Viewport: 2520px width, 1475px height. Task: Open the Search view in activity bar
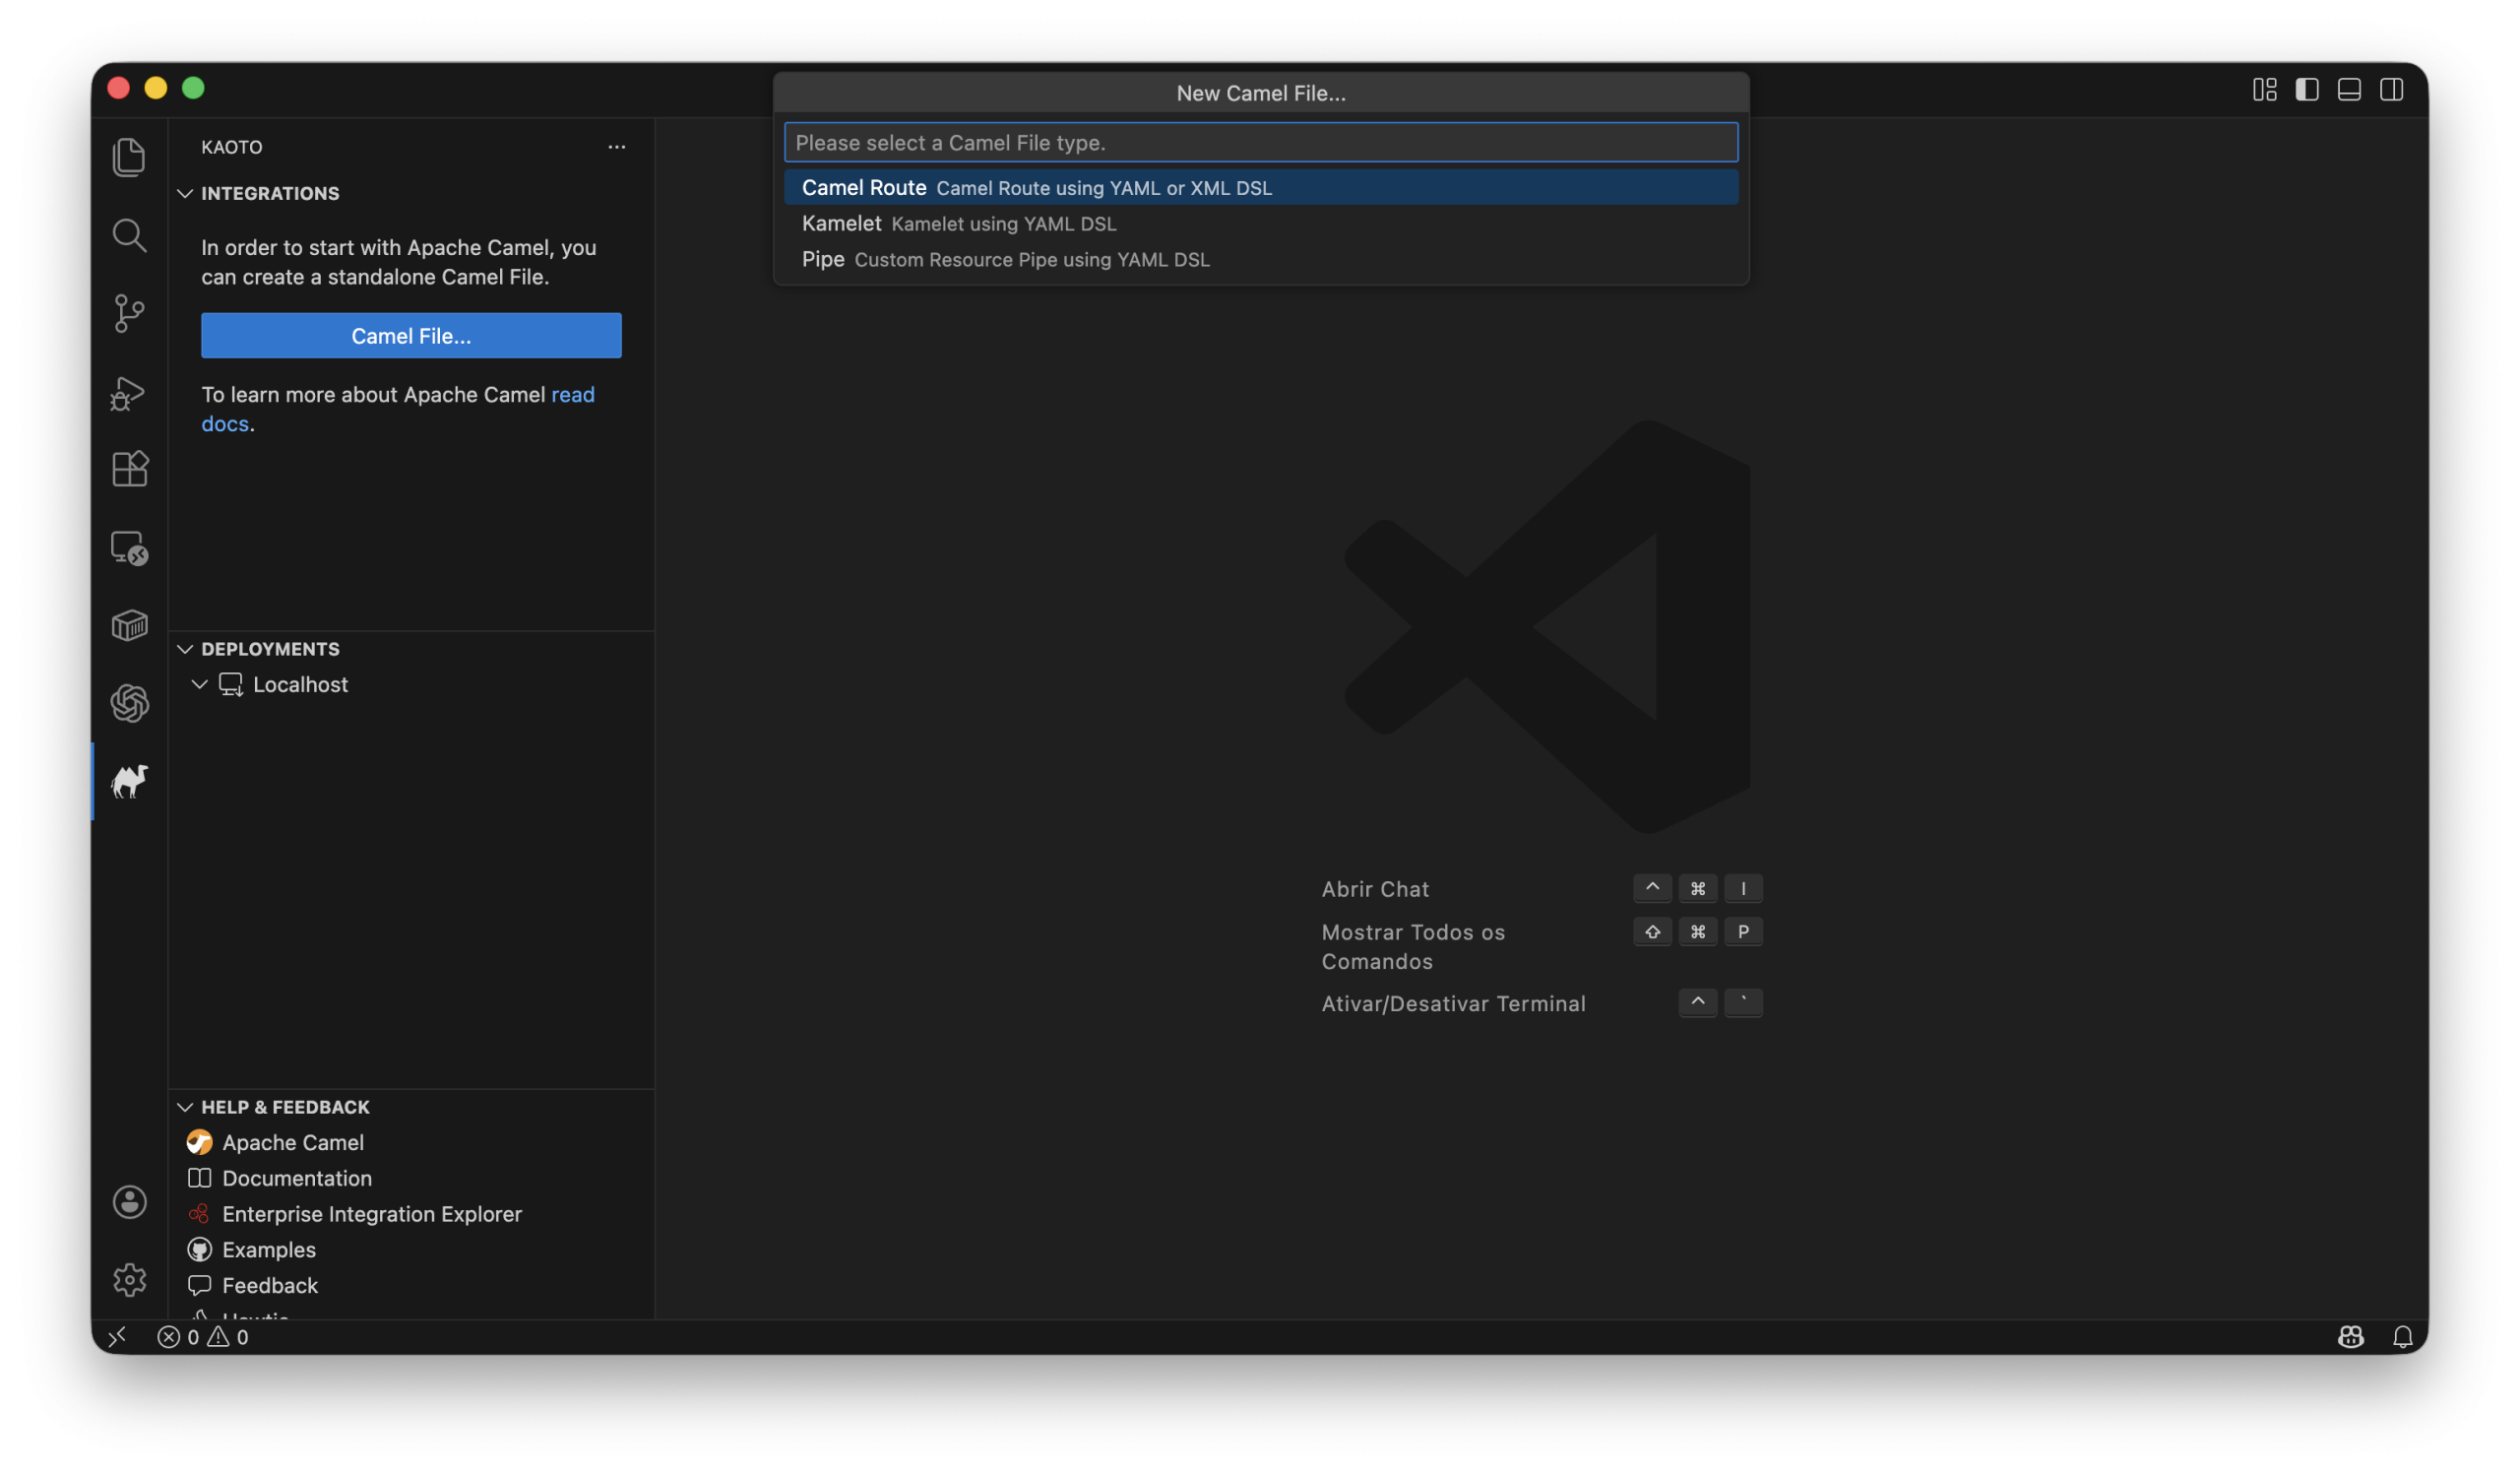129,236
